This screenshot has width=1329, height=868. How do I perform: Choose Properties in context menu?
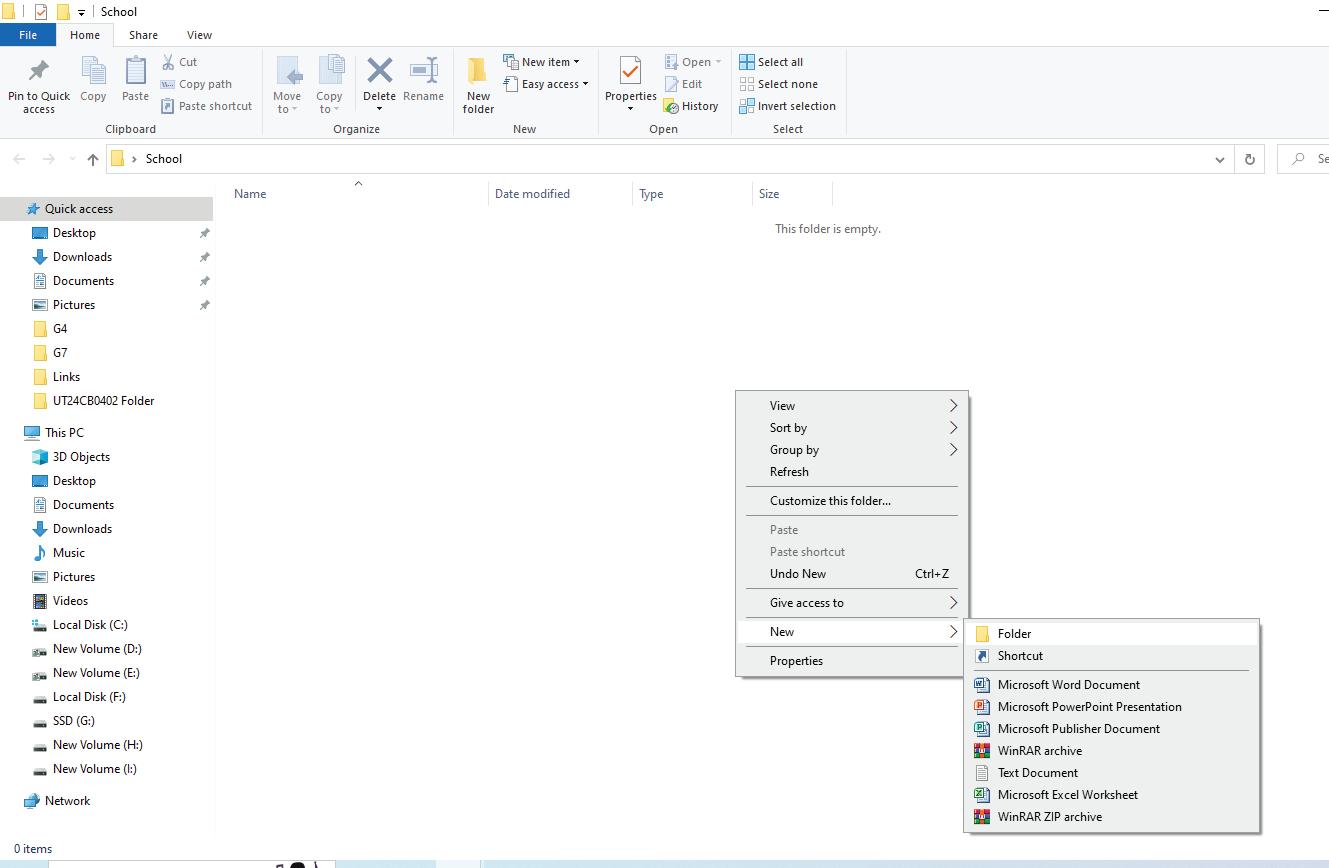click(x=852, y=661)
